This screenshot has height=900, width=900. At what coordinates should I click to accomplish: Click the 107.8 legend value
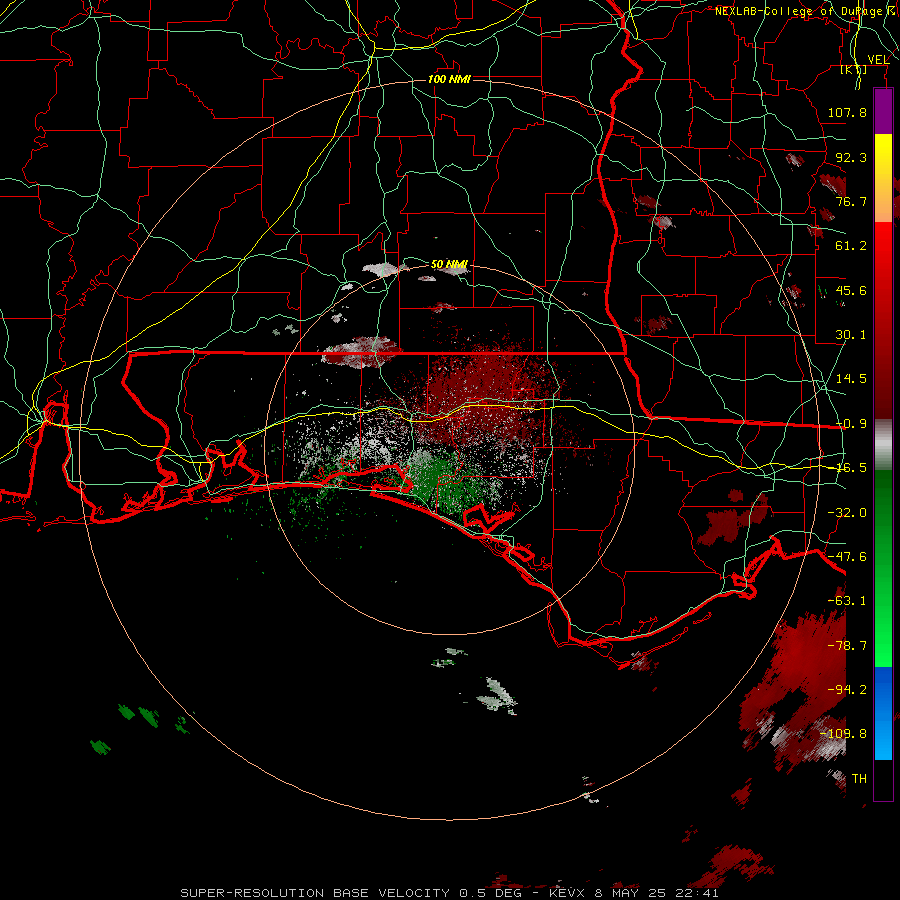pos(847,112)
